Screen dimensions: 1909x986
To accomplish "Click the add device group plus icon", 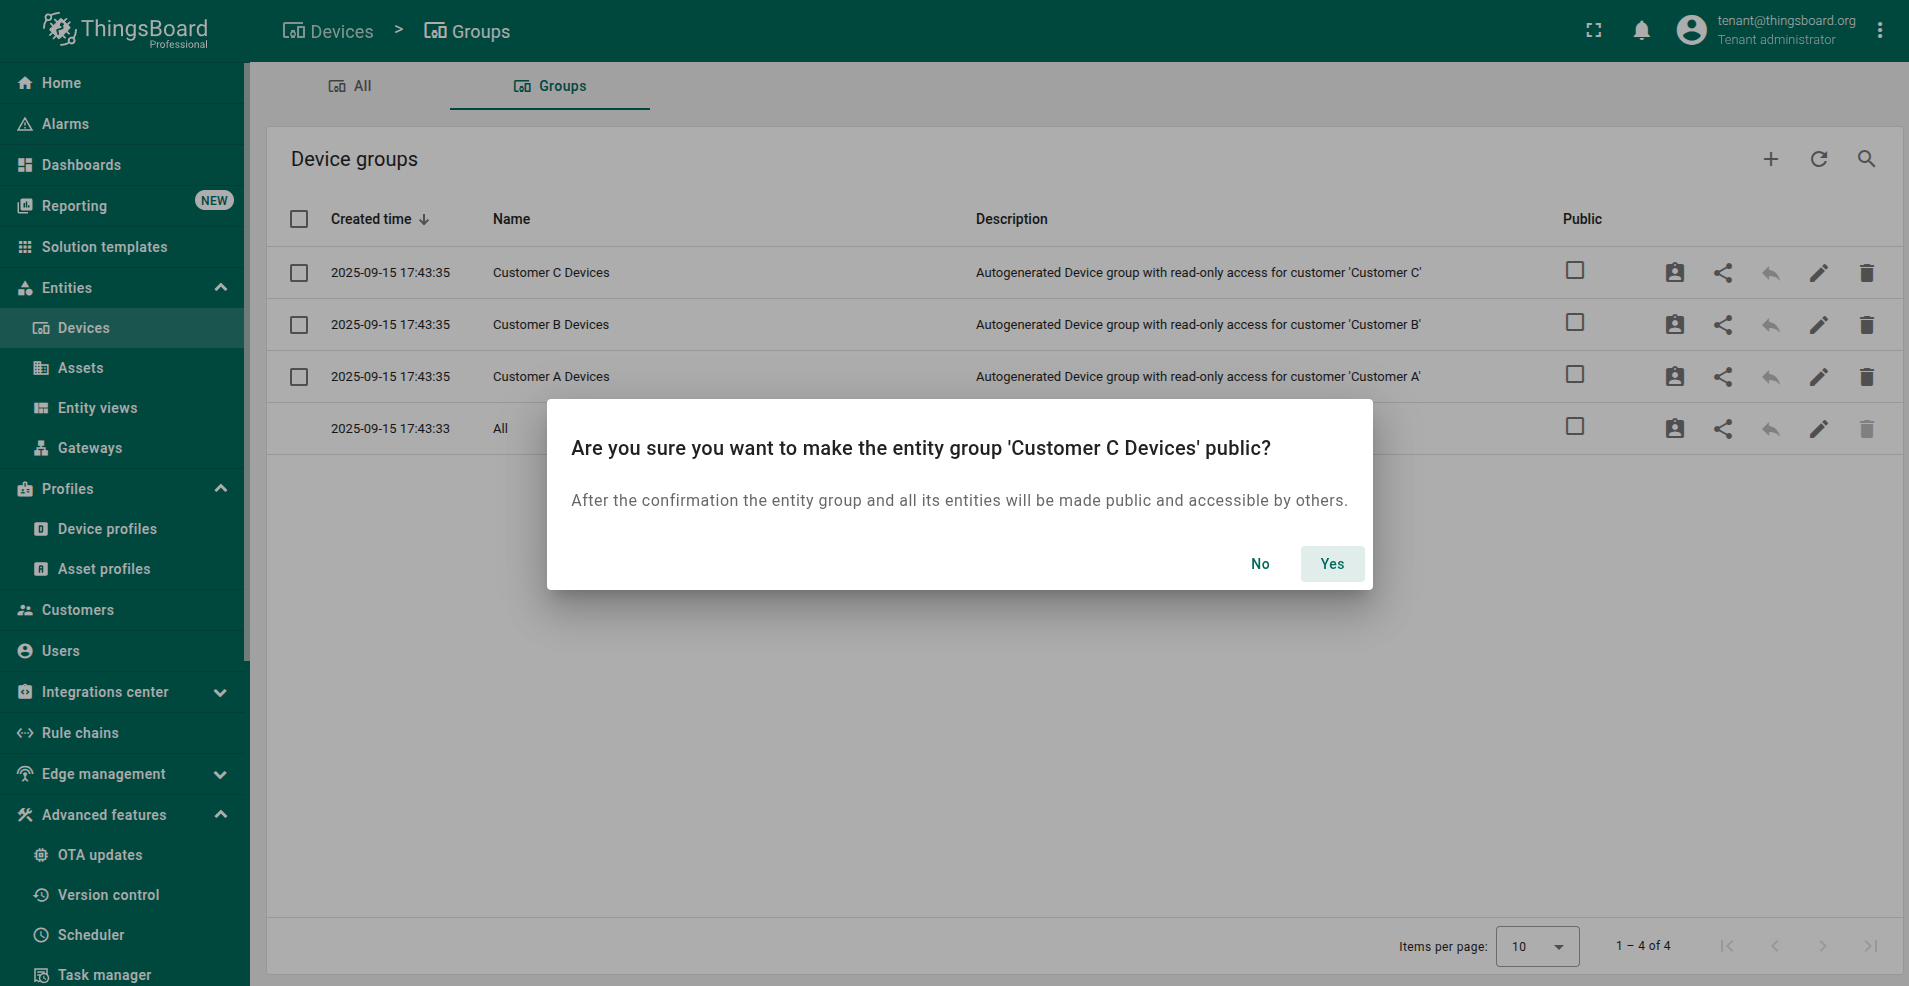I will [1770, 159].
